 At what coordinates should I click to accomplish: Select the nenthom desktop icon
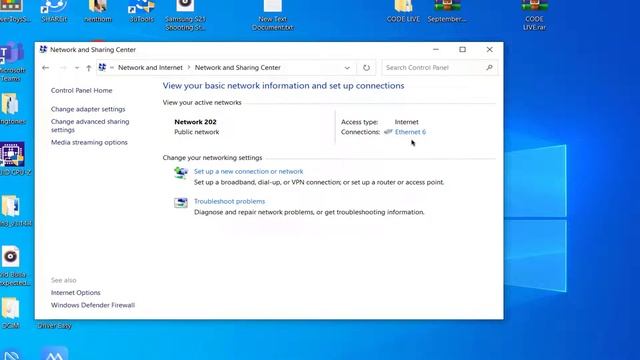98,11
